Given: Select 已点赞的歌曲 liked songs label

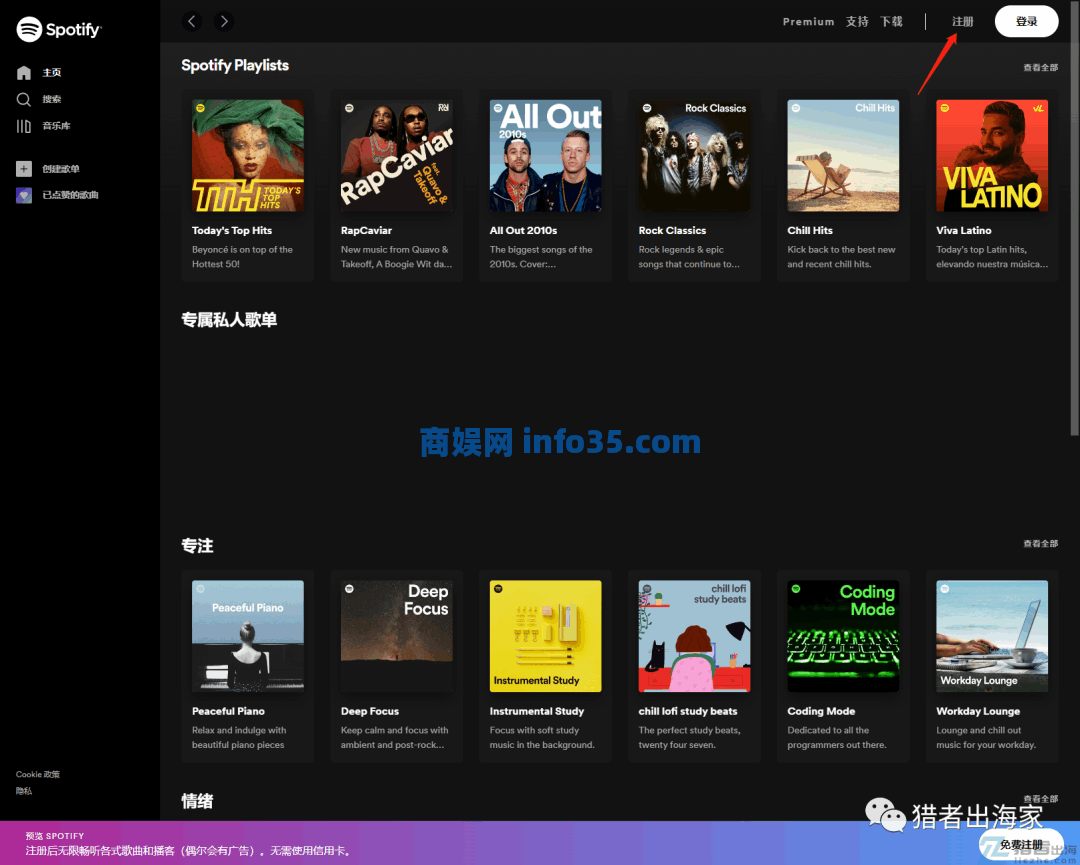Looking at the screenshot, I should tap(70, 196).
